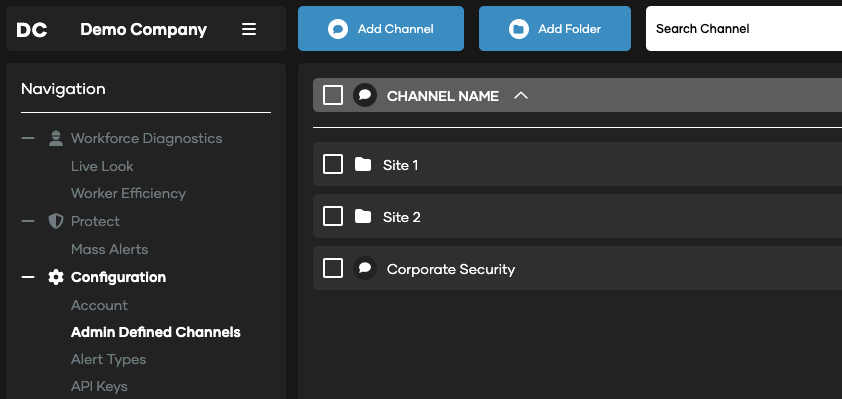Open the Mass Alerts page
This screenshot has height=399, width=842.
[110, 249]
